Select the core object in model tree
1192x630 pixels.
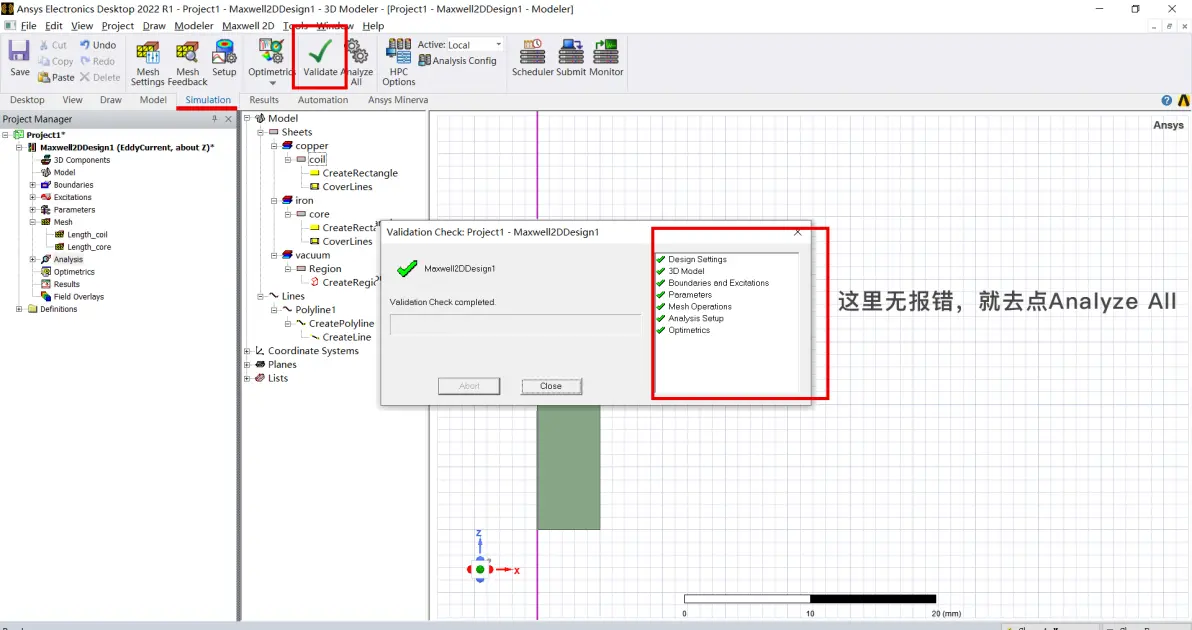click(319, 214)
